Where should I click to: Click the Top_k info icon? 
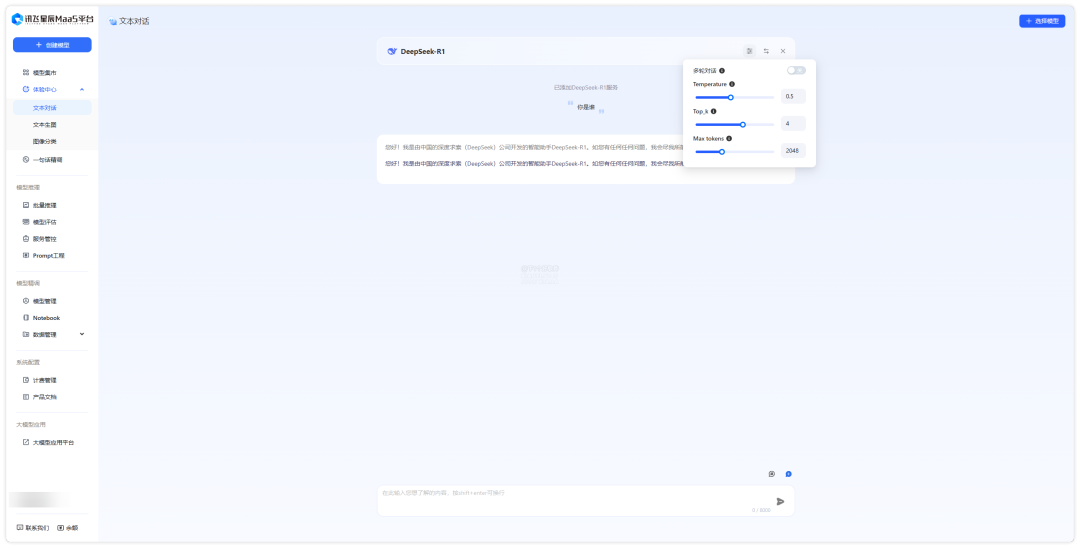(713, 111)
